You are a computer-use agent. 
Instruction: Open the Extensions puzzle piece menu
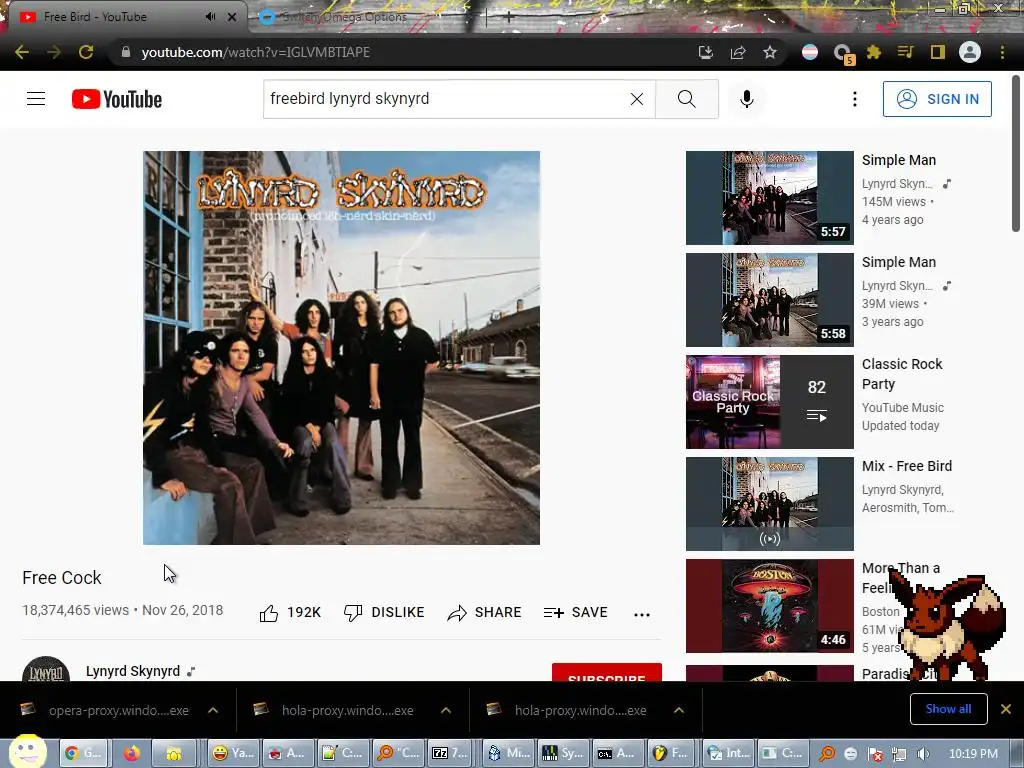[874, 52]
